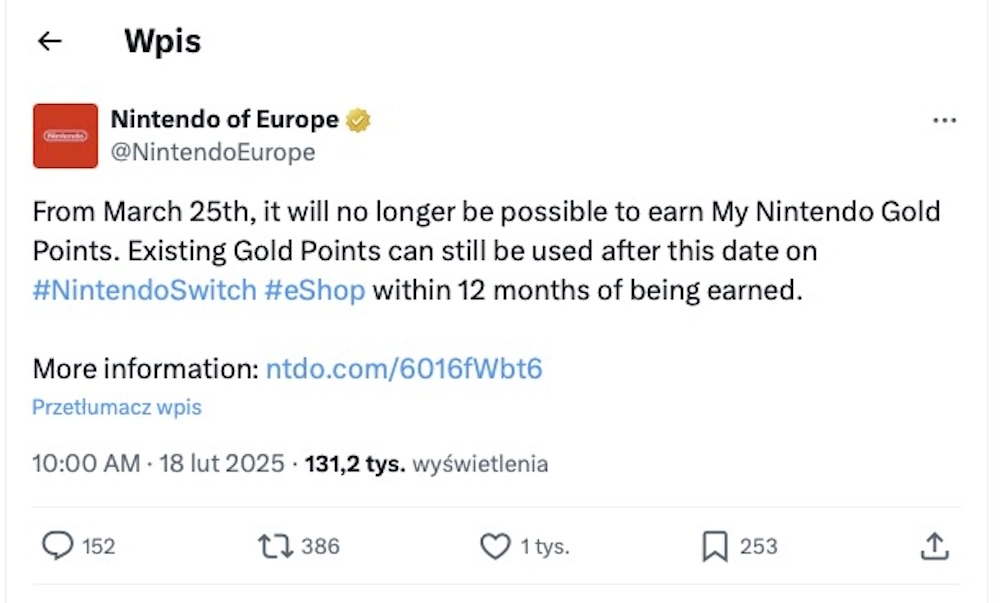Open the 10:00 AM · 18 lut 2025 timestamp
This screenshot has width=1000, height=603.
pyautogui.click(x=158, y=463)
